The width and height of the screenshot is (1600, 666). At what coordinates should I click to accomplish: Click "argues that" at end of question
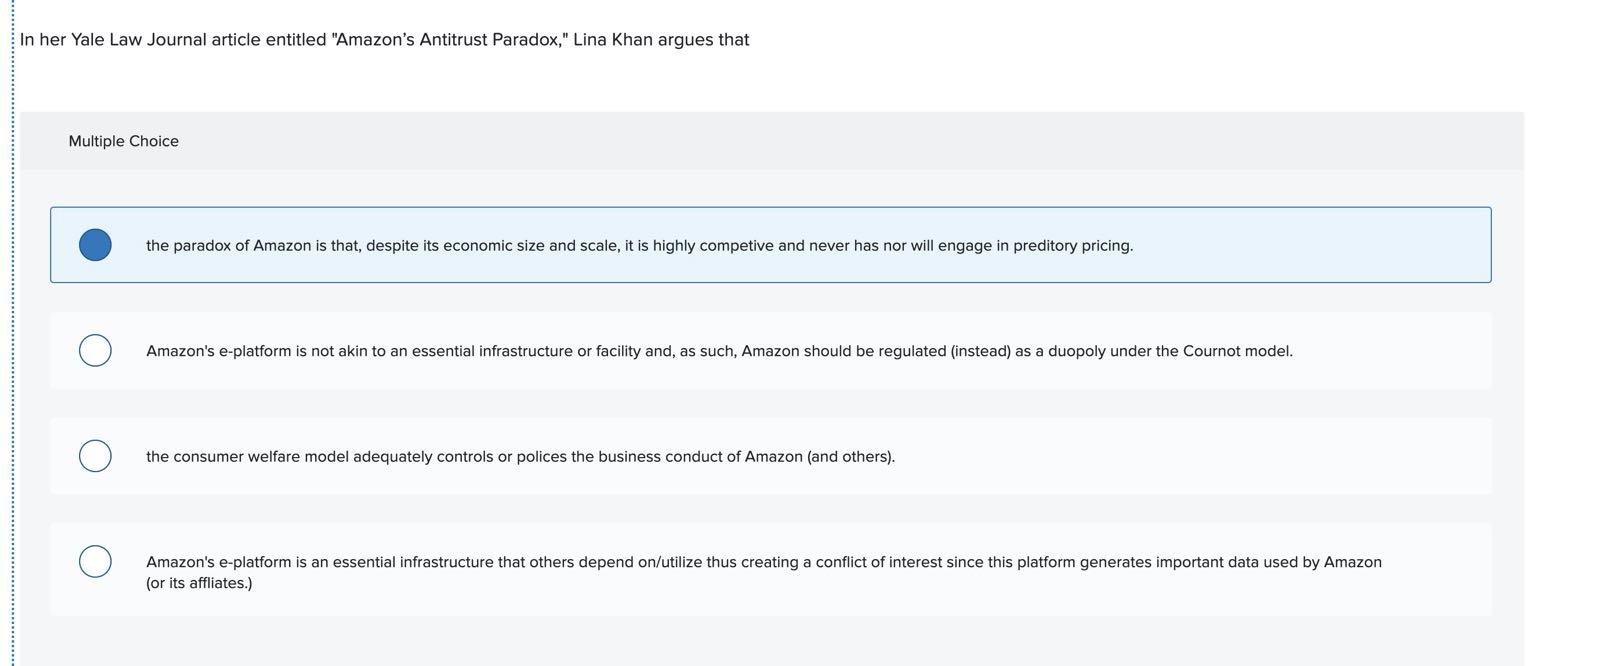click(703, 40)
